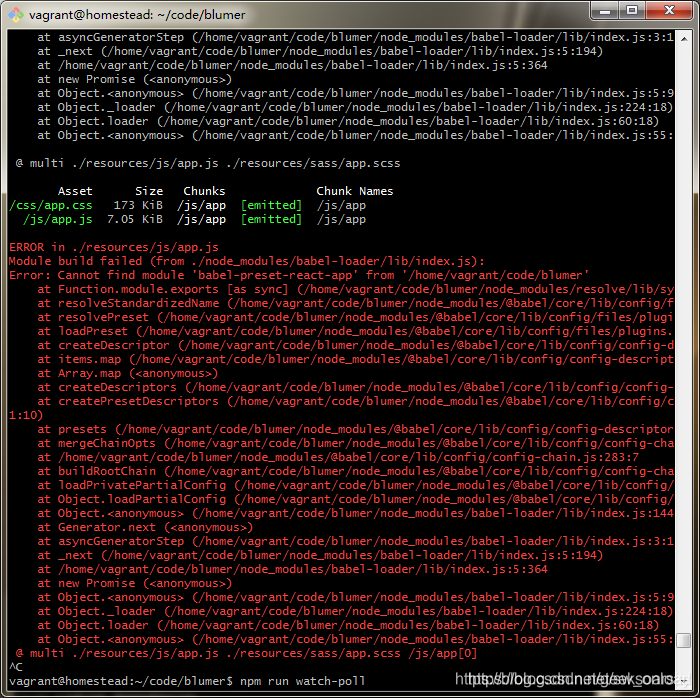Click the red 'at loadPreset' line
Image resolution: width=700 pixels, height=698 pixels.
point(355,331)
